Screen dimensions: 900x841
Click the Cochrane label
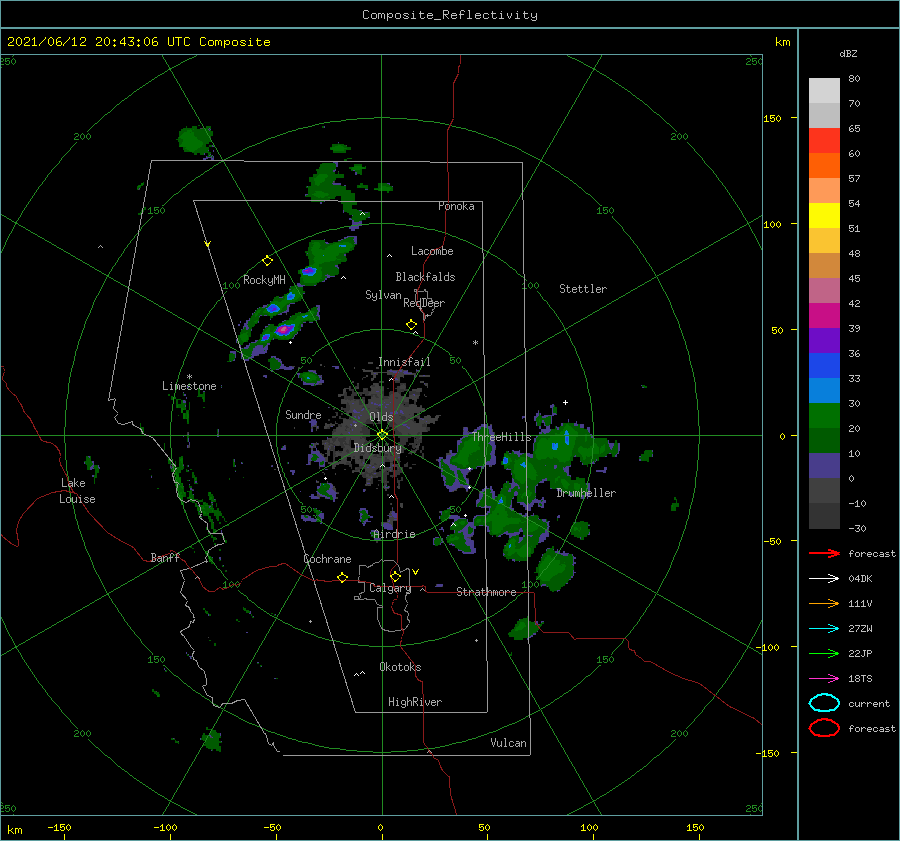click(327, 559)
